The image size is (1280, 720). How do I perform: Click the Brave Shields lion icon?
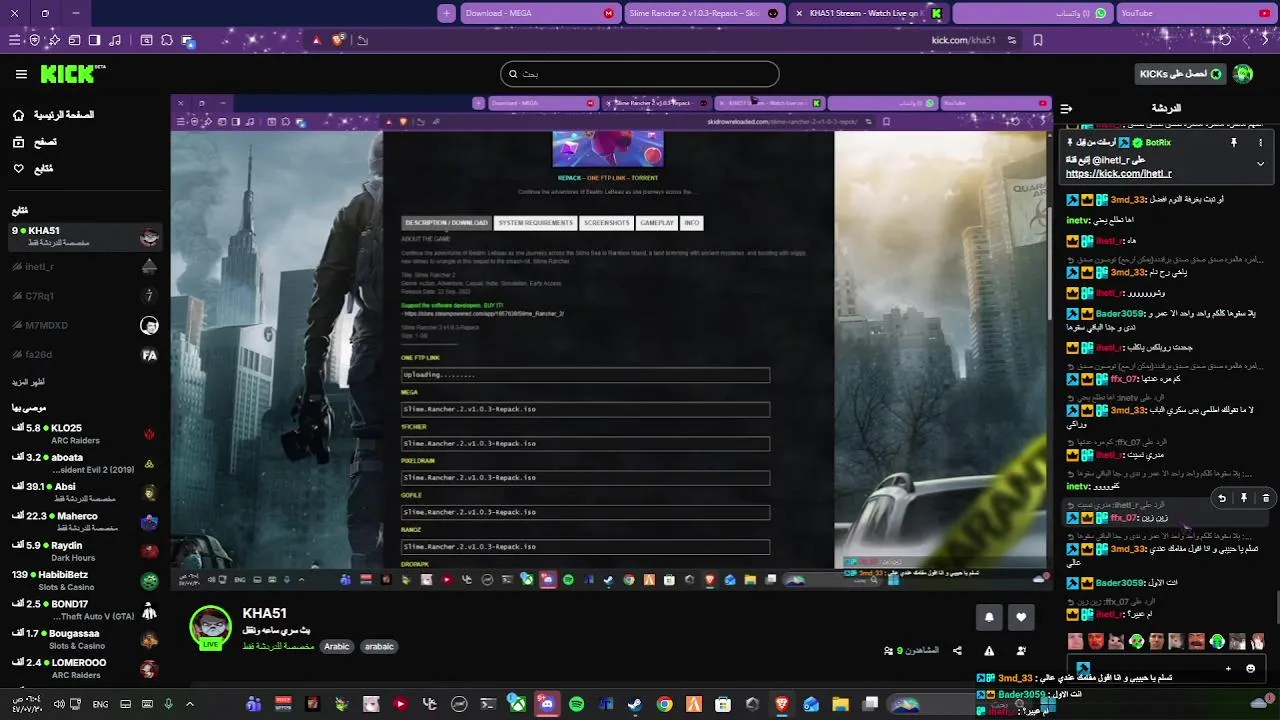coord(339,40)
